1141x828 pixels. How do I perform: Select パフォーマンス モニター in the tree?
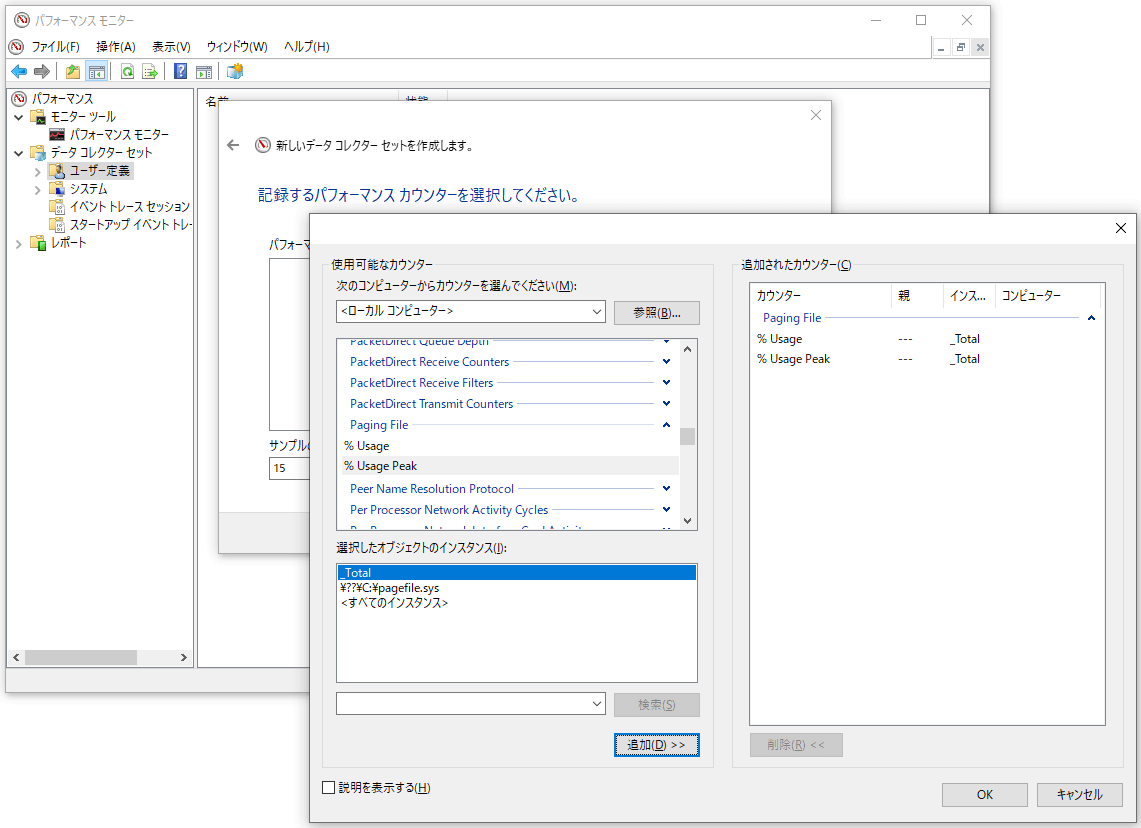(118, 134)
